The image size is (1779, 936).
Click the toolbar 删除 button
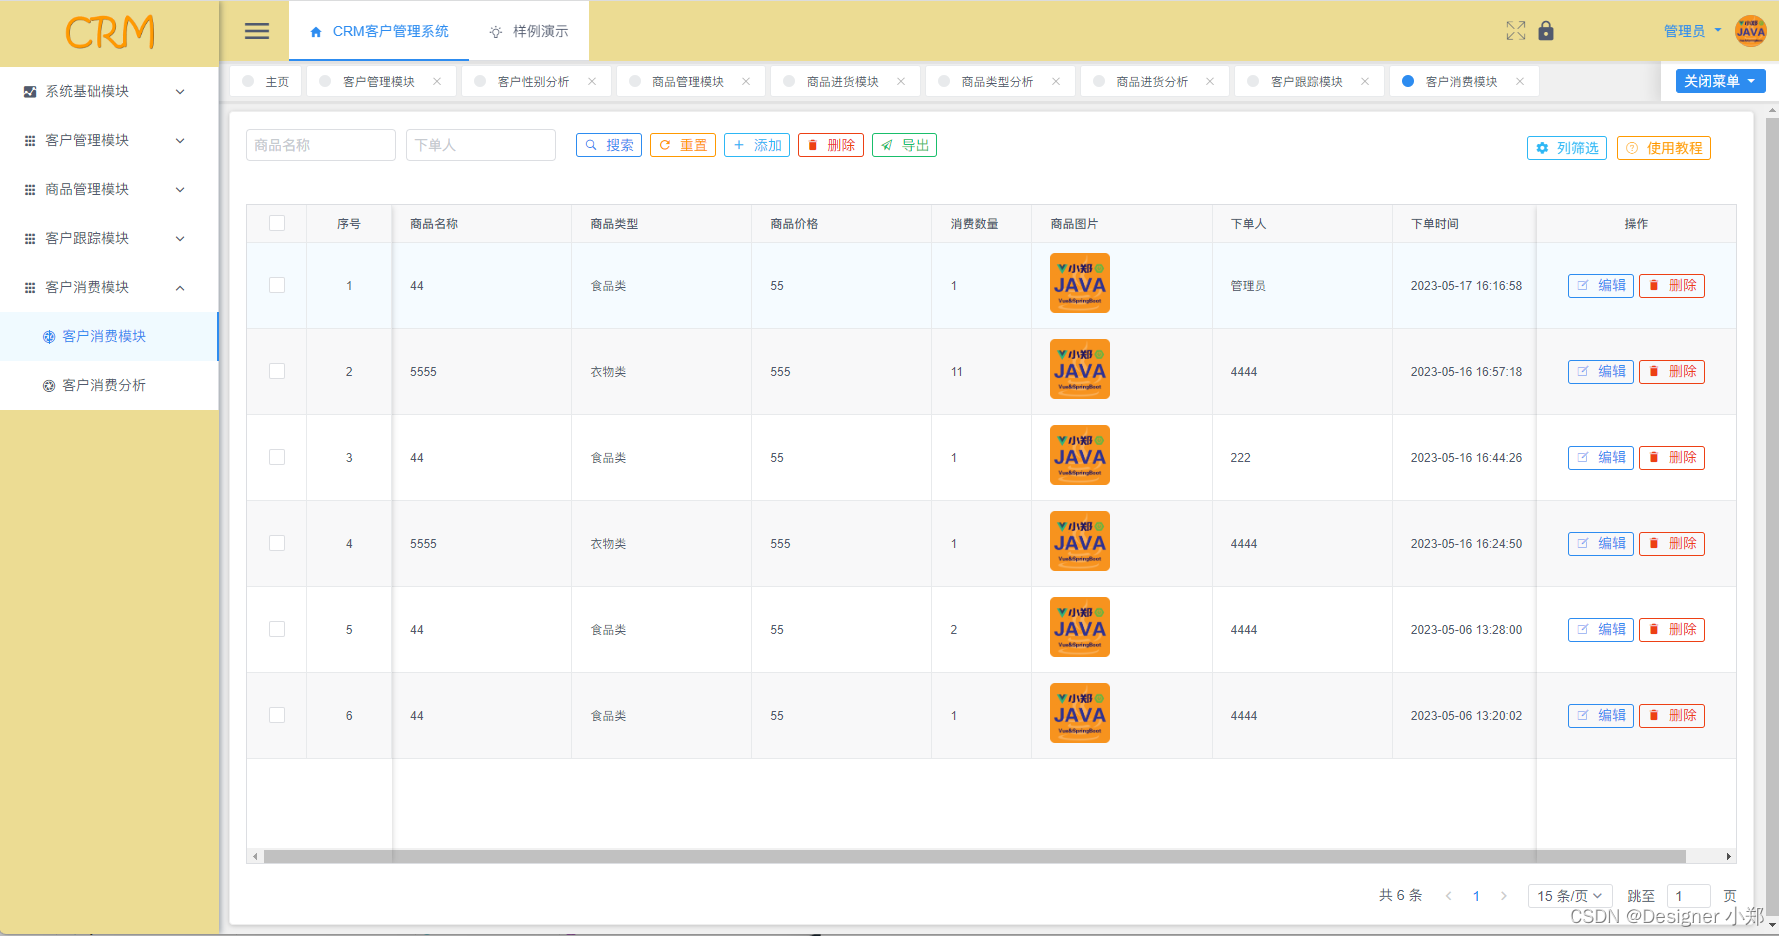[831, 145]
